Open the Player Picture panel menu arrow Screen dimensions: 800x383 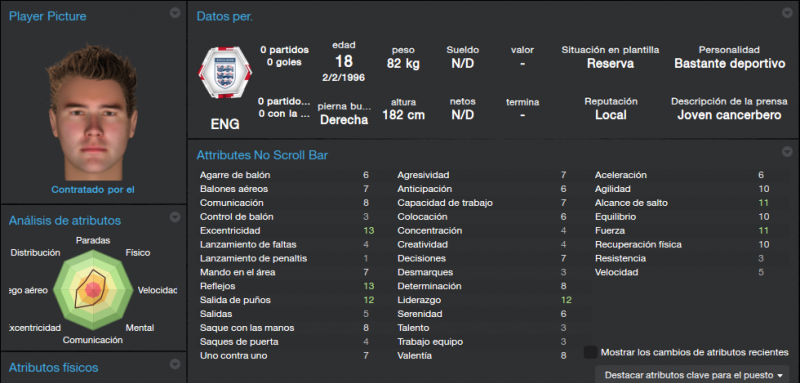pos(175,13)
